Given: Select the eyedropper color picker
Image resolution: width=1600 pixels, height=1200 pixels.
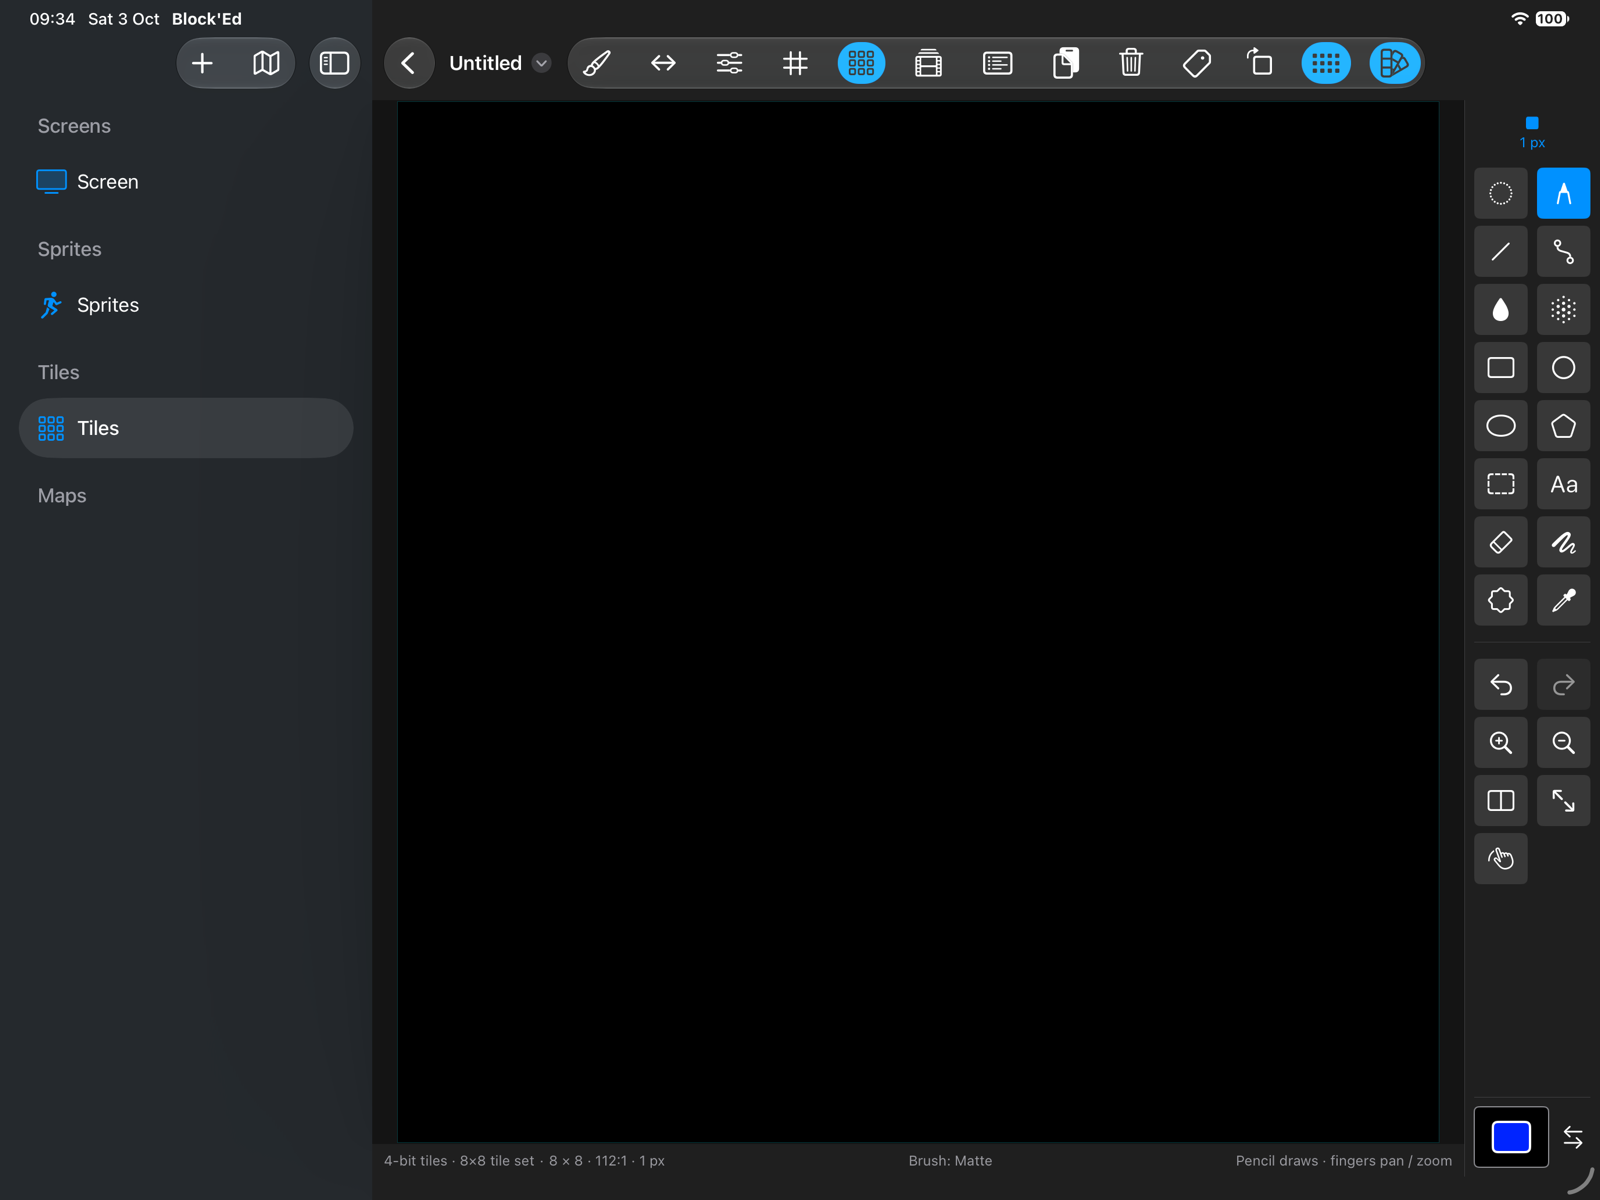Looking at the screenshot, I should (x=1563, y=601).
